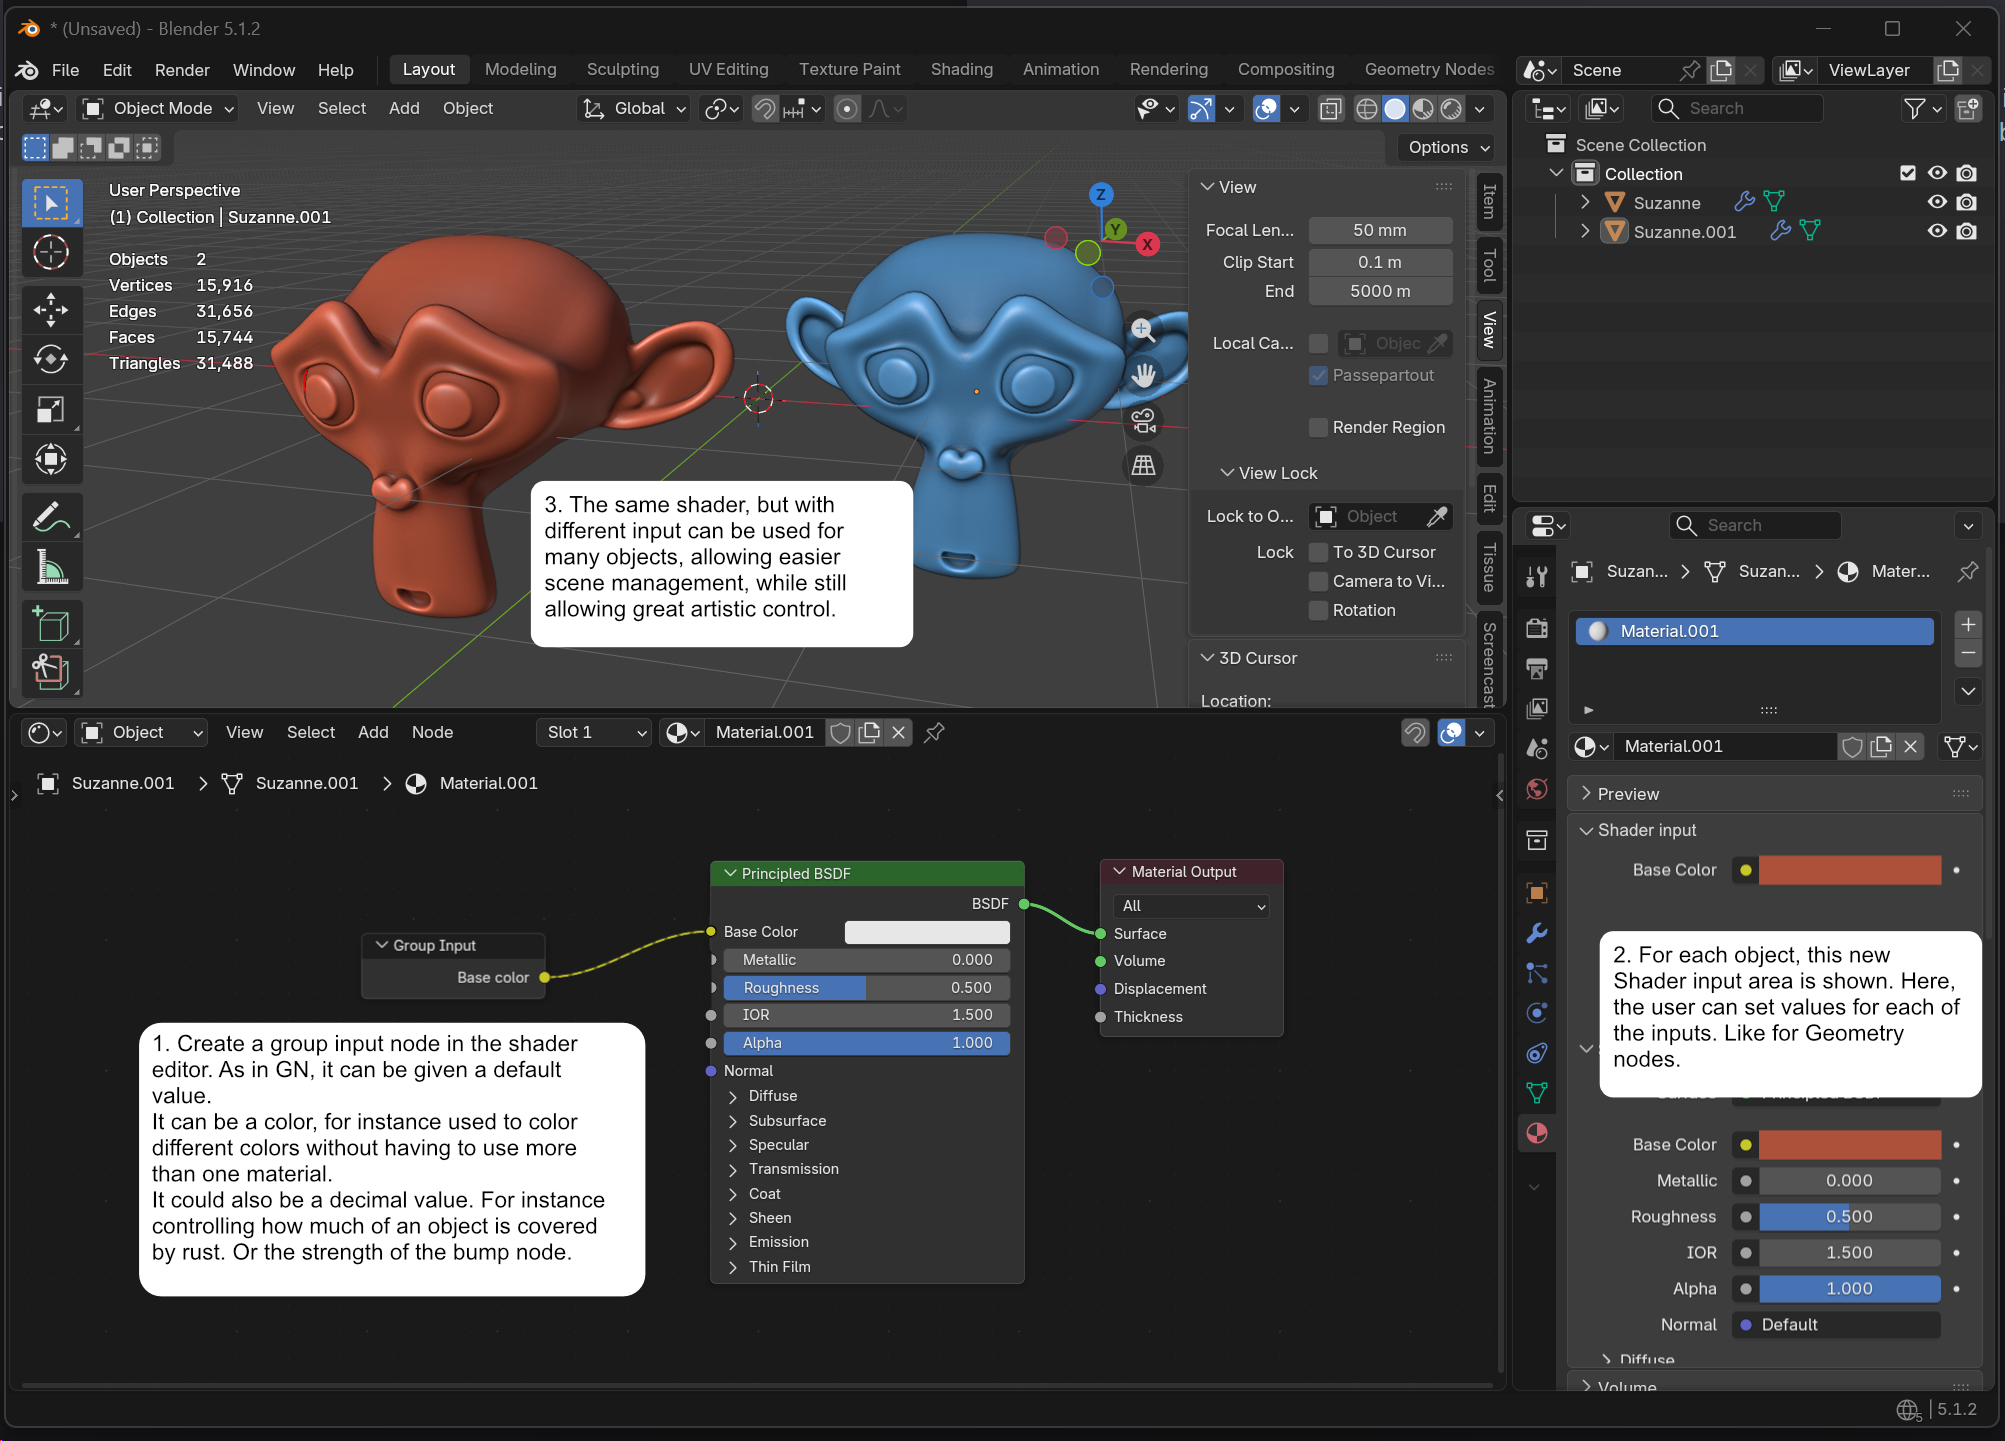Add a new material slot with plus button
This screenshot has height=1441, width=2005.
pyautogui.click(x=1967, y=625)
